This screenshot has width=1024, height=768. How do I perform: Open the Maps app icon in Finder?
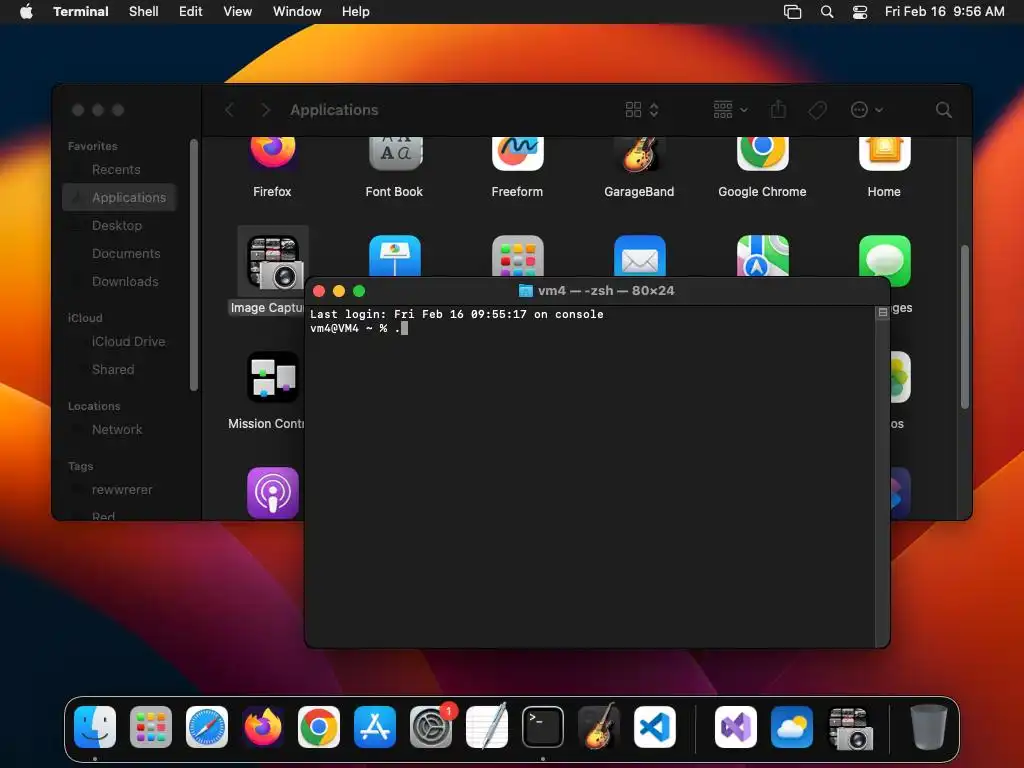tap(762, 256)
